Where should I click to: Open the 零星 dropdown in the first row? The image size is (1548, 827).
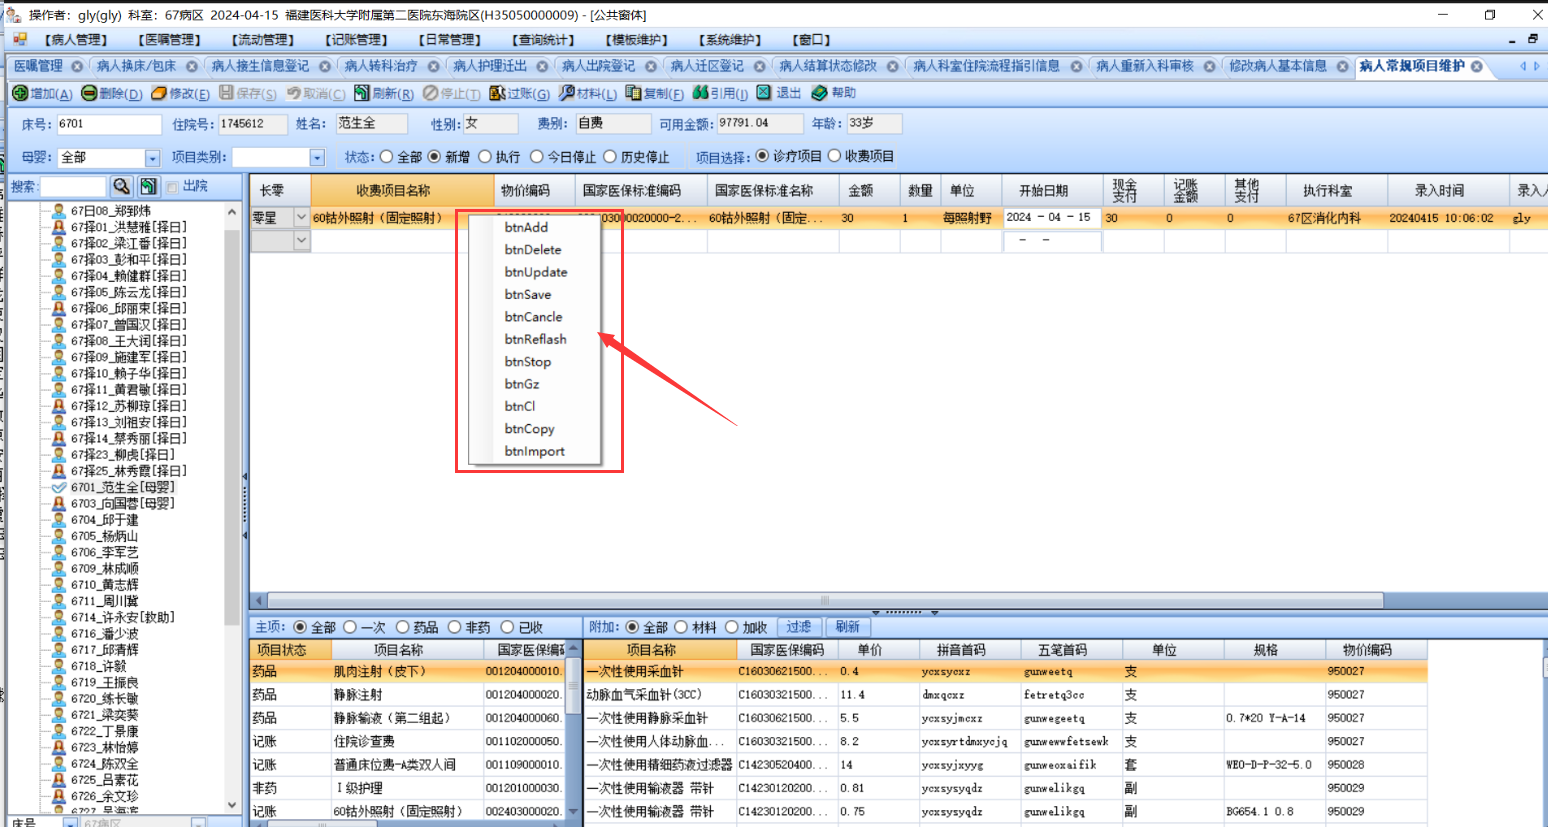tap(301, 217)
